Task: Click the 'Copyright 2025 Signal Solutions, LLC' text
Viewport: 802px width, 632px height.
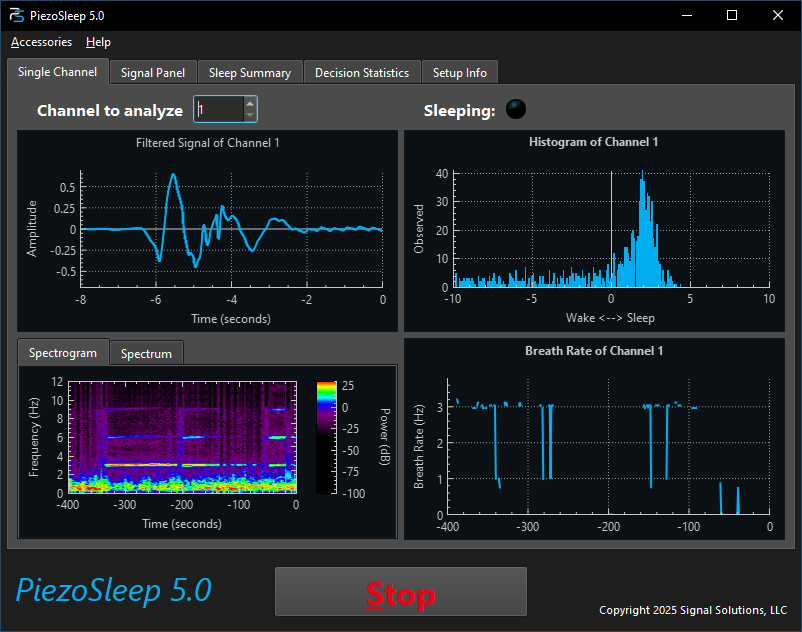Action: 693,610
